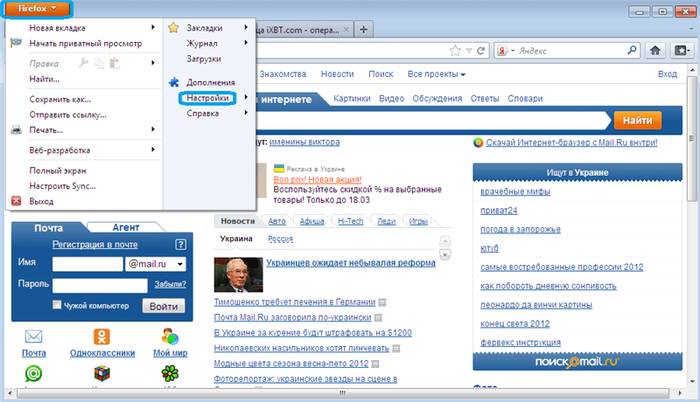Reload the page with the refresh icon
Screen dimensions: 700x402
click(481, 50)
